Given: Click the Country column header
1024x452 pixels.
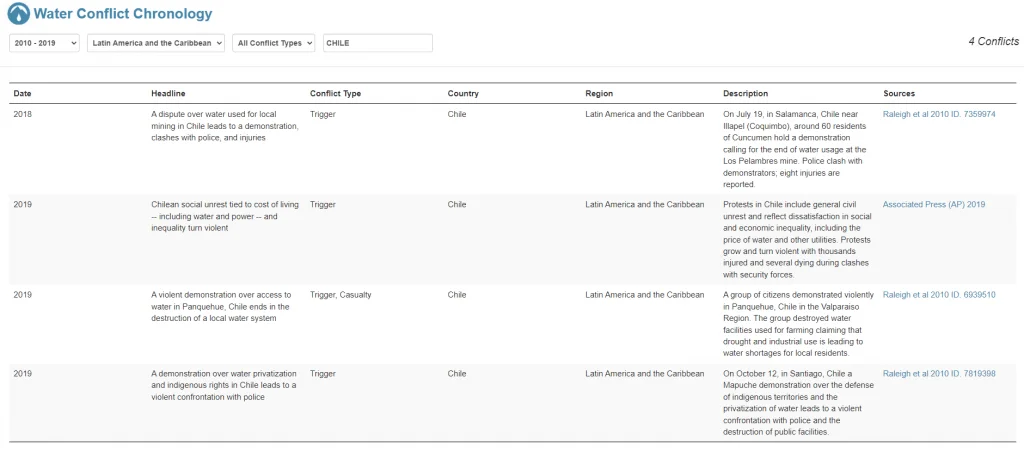Looking at the screenshot, I should pos(463,93).
